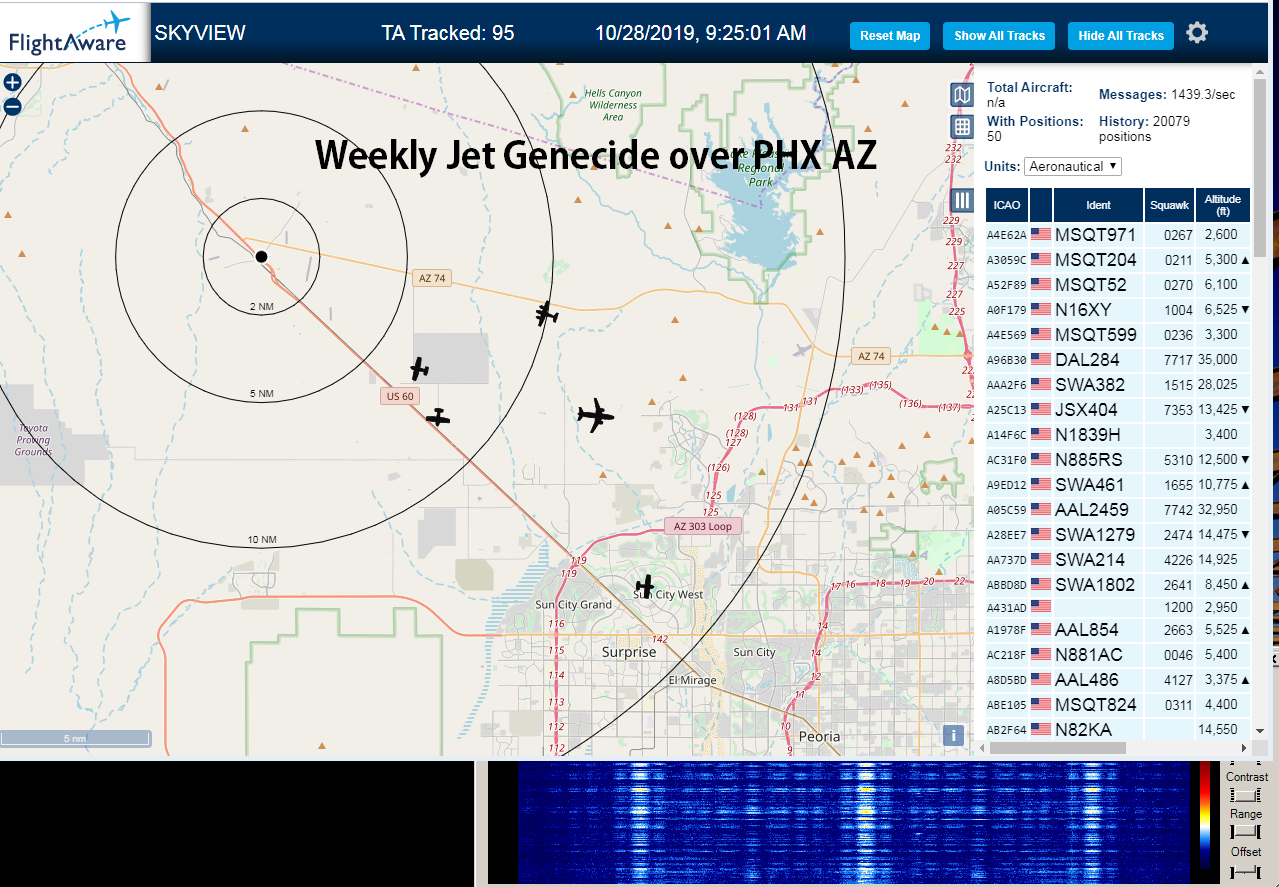Click the receiver site black dot marker

(x=261, y=257)
